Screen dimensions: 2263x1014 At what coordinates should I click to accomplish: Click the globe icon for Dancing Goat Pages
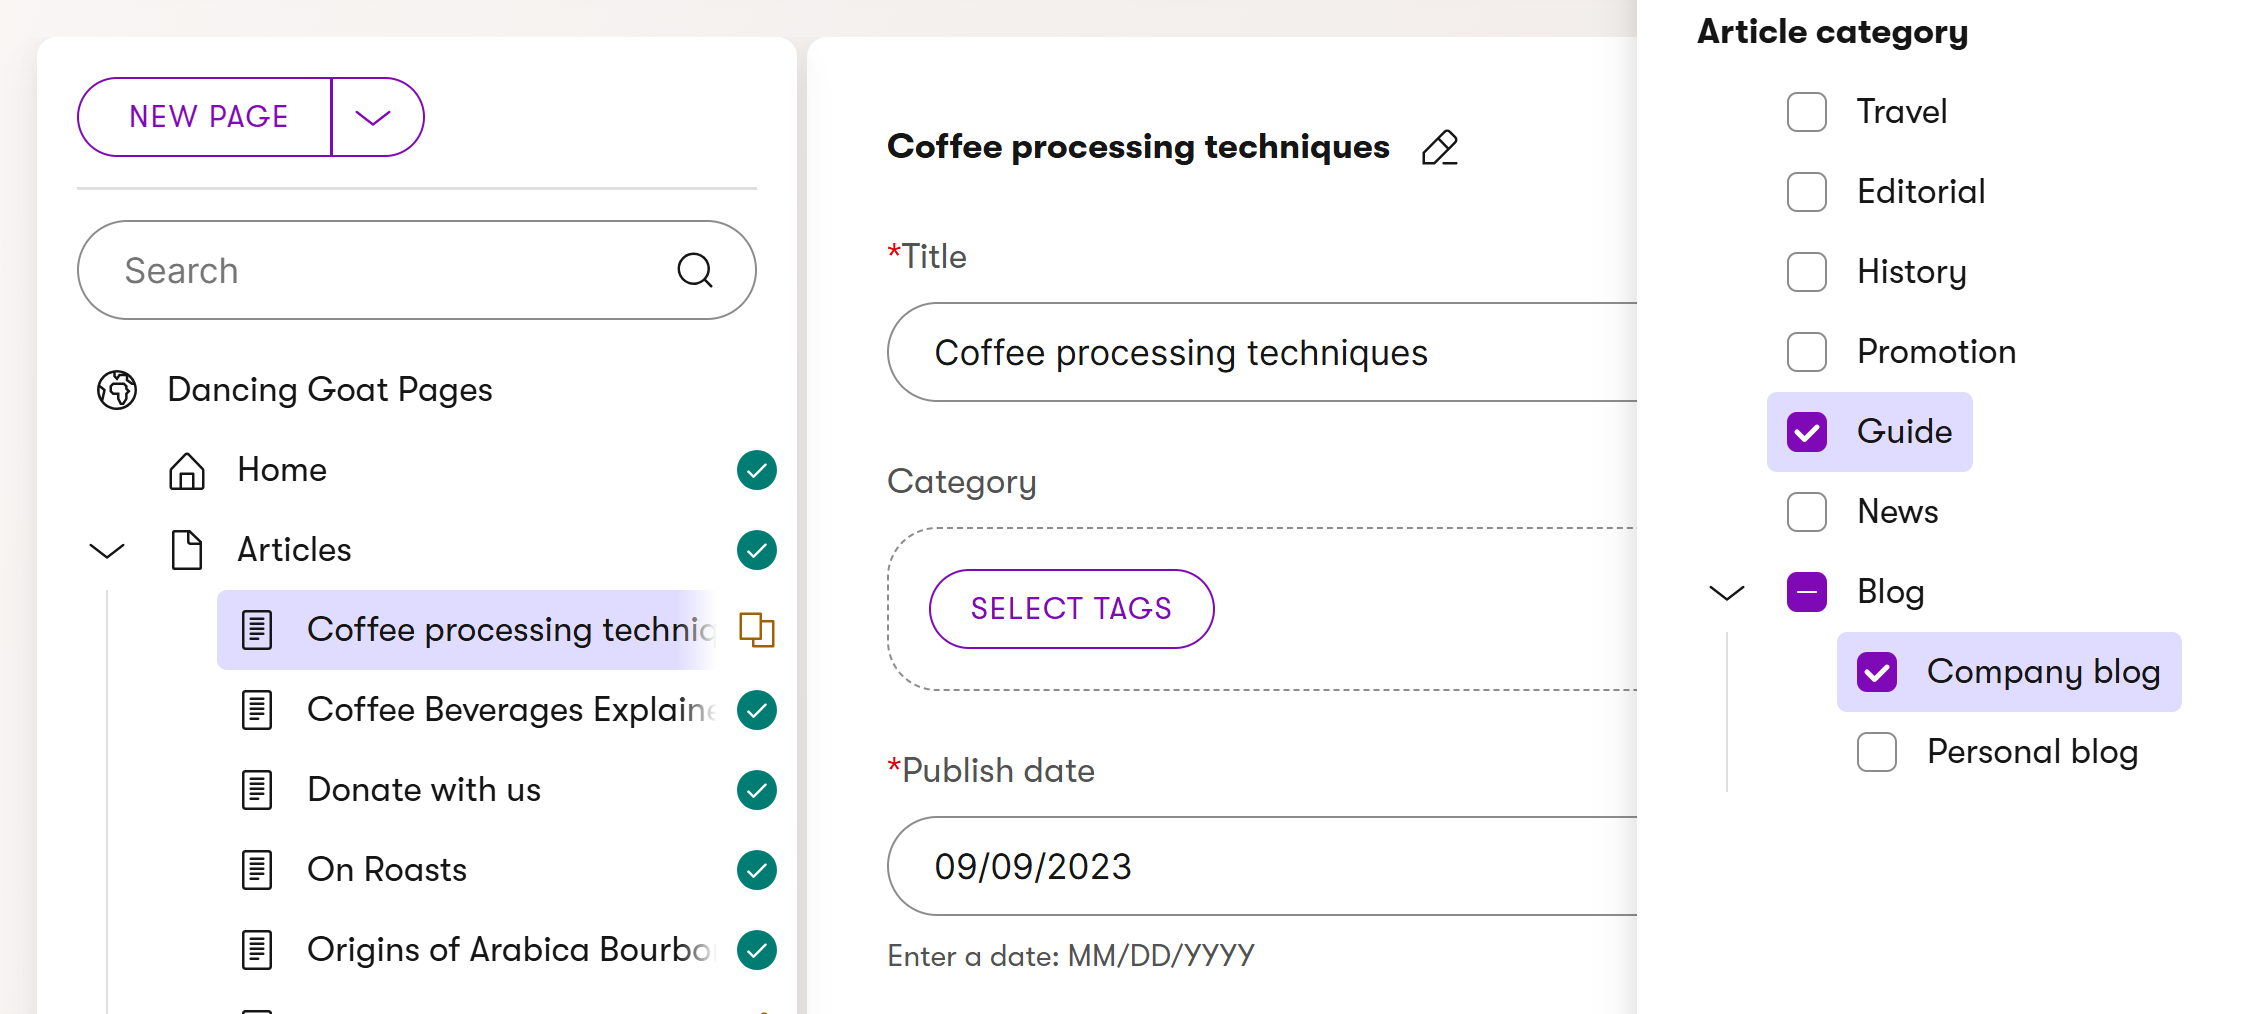click(117, 390)
